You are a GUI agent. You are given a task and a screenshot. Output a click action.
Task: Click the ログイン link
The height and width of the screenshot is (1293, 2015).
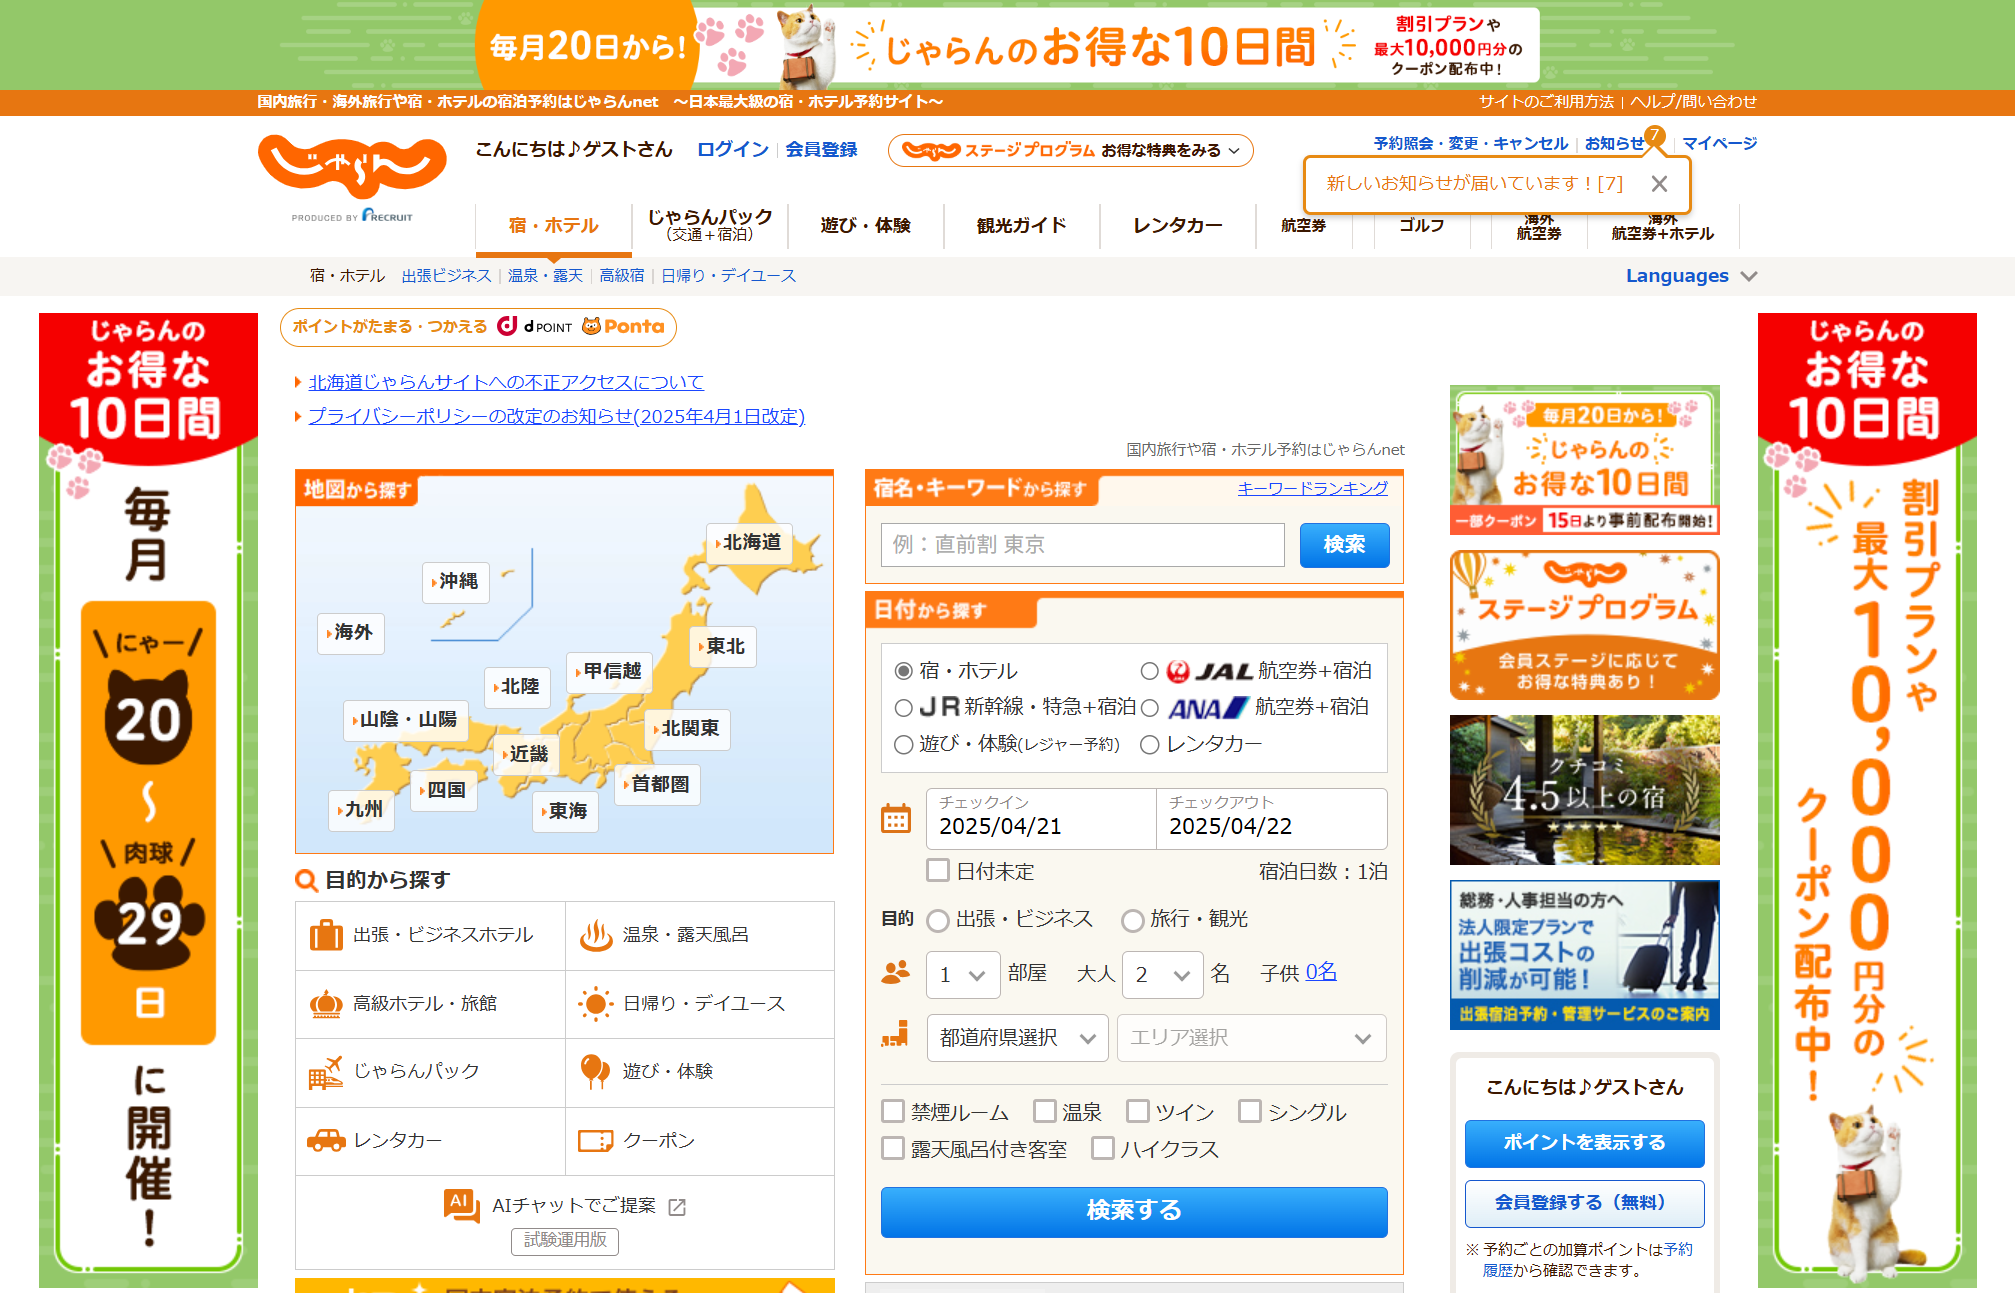pyautogui.click(x=732, y=149)
